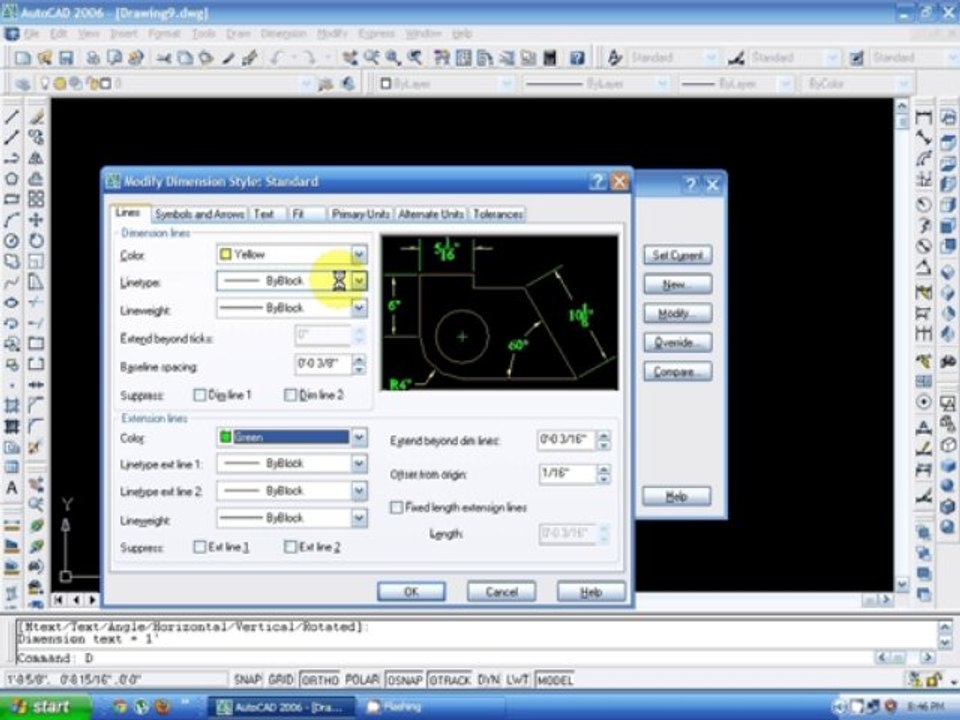Select the Erase tool in modify toolbar

[36, 116]
